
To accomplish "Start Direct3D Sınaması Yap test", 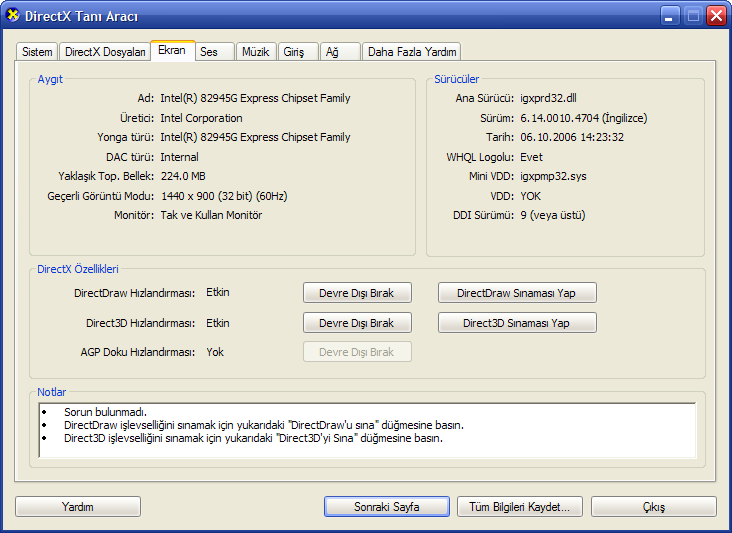I will click(517, 323).
